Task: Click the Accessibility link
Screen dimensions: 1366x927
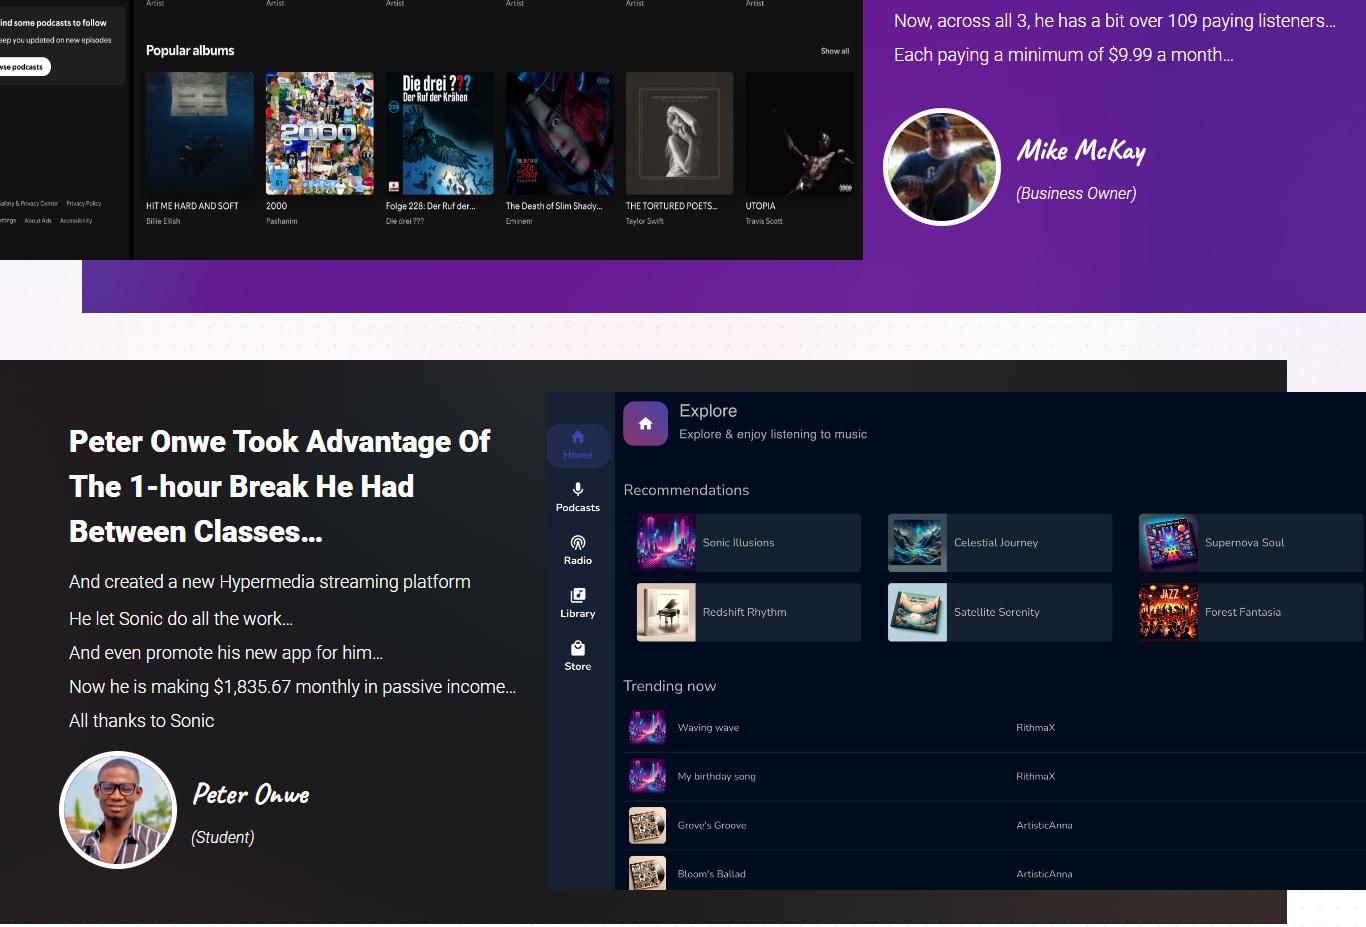Action: pyautogui.click(x=76, y=221)
